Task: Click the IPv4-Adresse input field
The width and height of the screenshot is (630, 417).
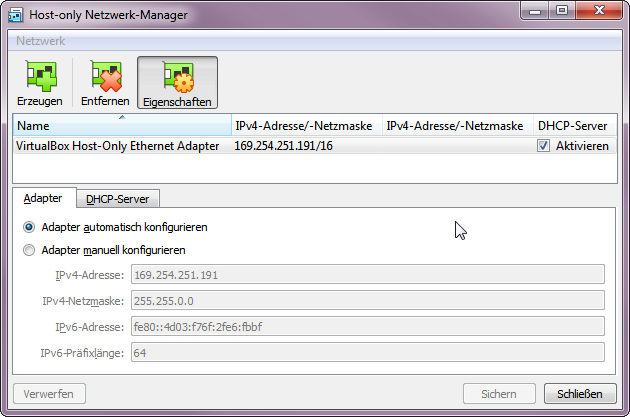Action: 368,275
